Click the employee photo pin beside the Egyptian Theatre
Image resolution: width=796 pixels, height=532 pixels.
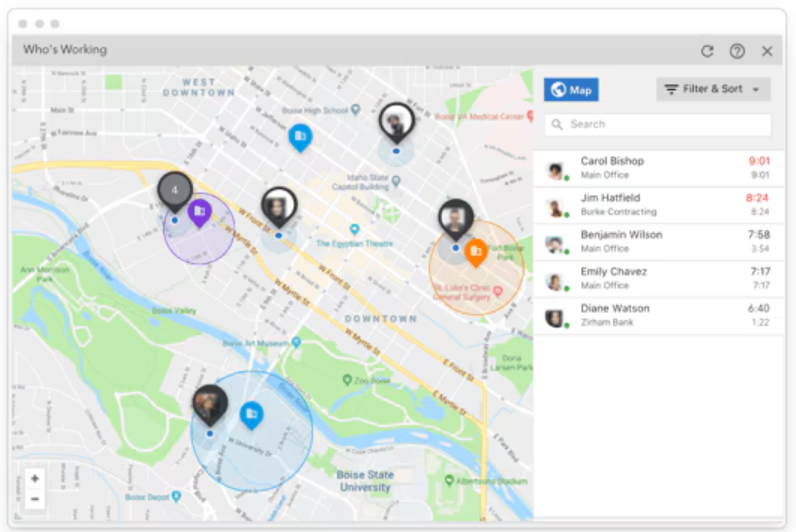(279, 206)
